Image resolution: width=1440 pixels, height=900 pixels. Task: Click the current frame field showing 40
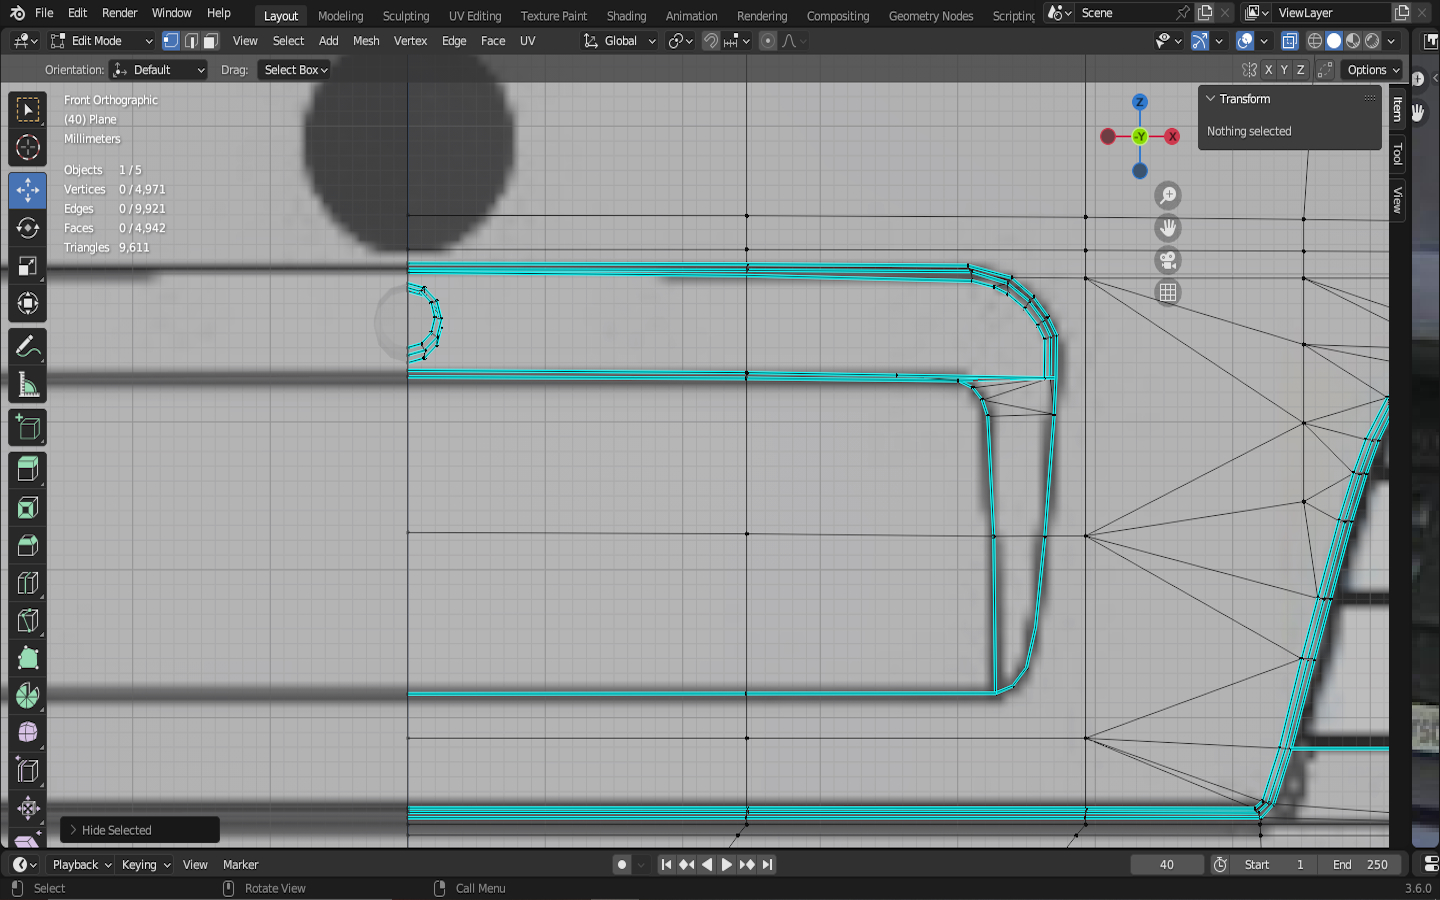(x=1167, y=865)
